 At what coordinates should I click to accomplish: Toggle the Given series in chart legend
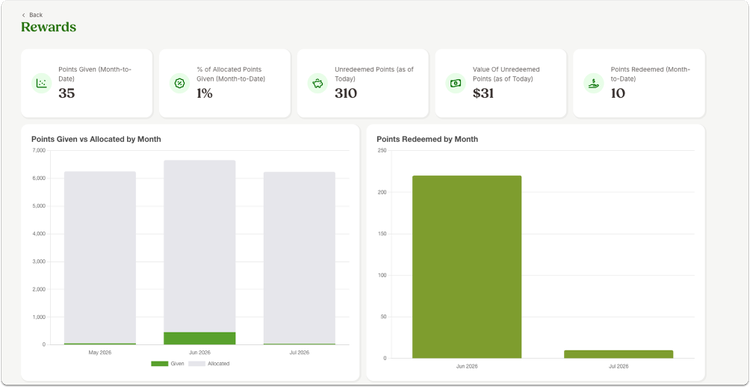coord(167,364)
